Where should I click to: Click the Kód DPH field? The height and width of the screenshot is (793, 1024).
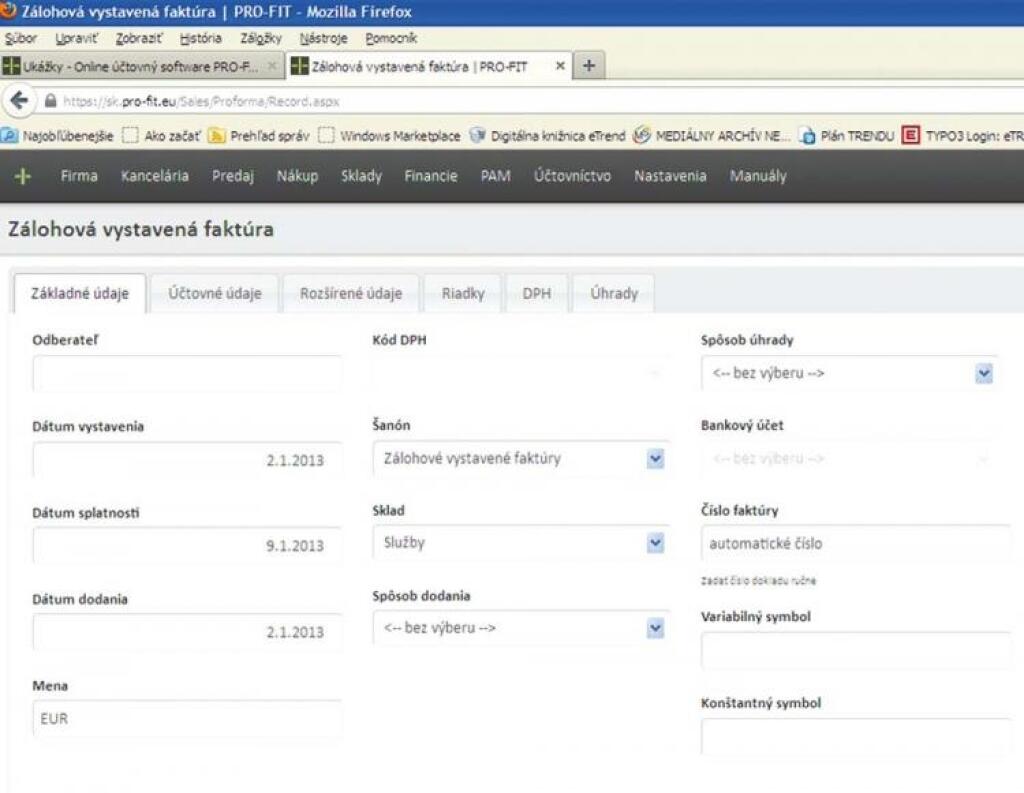(x=521, y=373)
